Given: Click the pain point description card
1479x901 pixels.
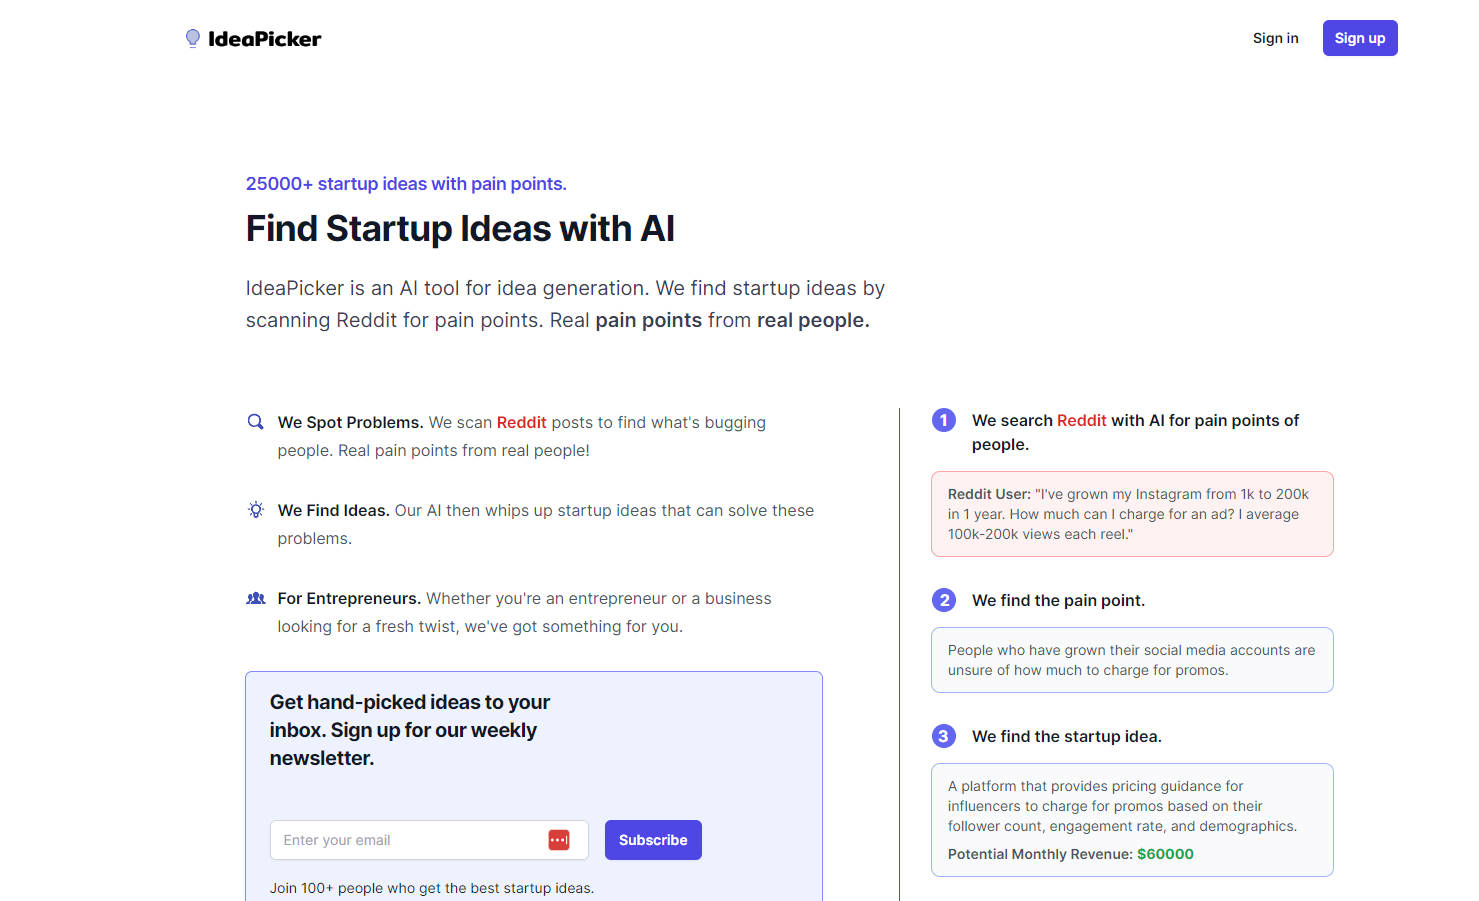Looking at the screenshot, I should click(x=1131, y=660).
